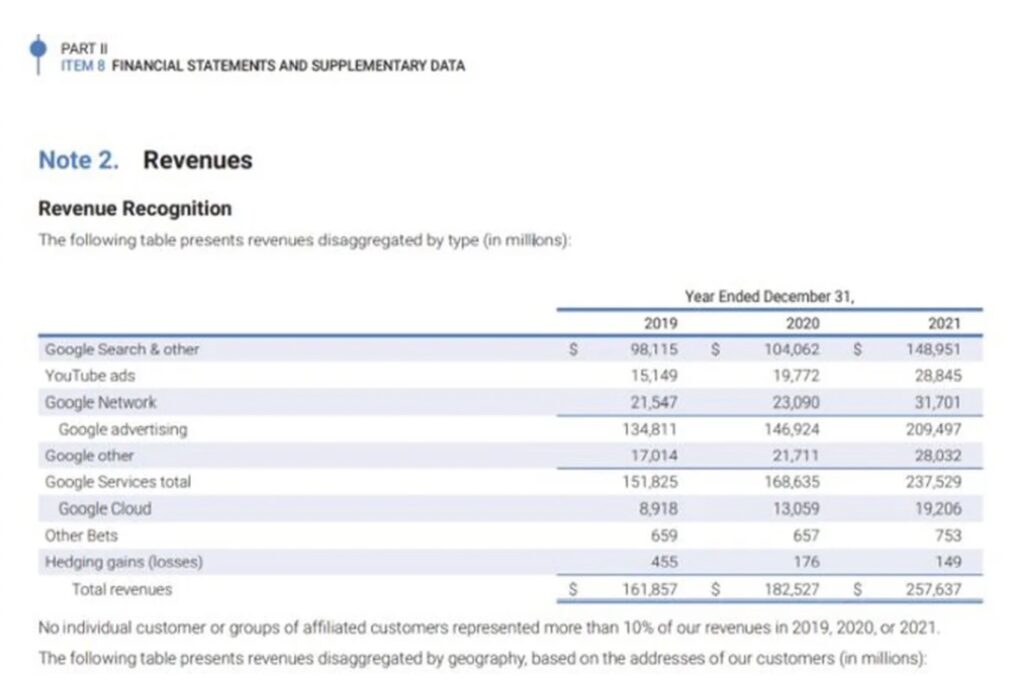Click the 2020 column header
This screenshot has height=695, width=1024.
[x=802, y=323]
